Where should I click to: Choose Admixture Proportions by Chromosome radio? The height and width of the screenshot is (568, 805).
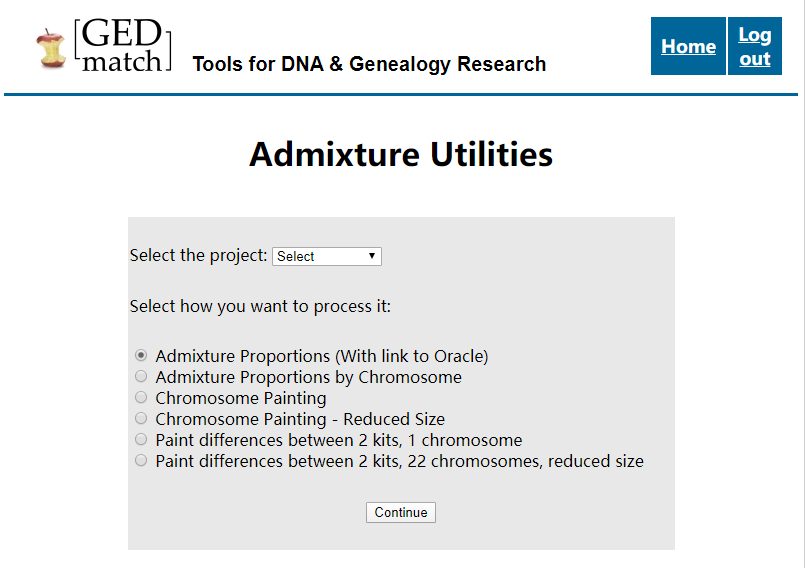click(141, 376)
